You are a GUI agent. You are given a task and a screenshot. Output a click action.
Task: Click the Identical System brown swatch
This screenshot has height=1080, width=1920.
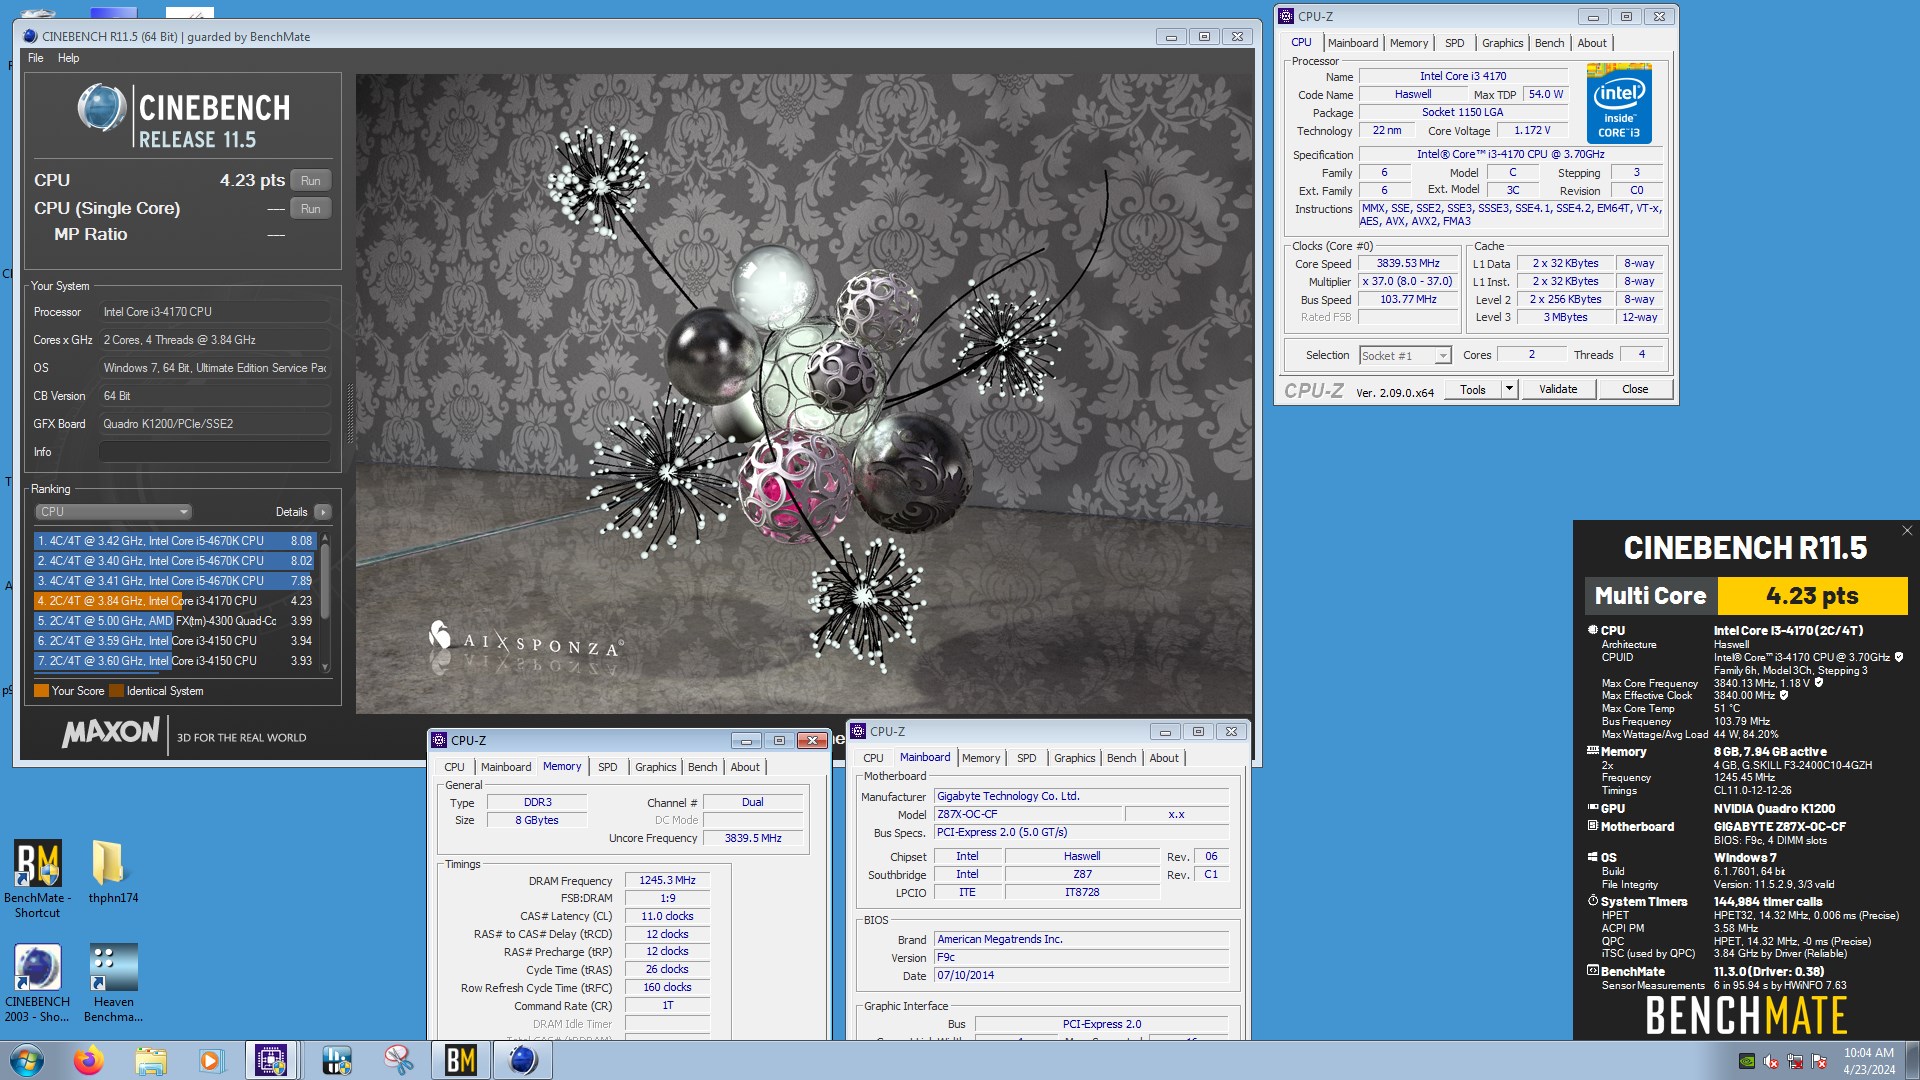pyautogui.click(x=116, y=691)
